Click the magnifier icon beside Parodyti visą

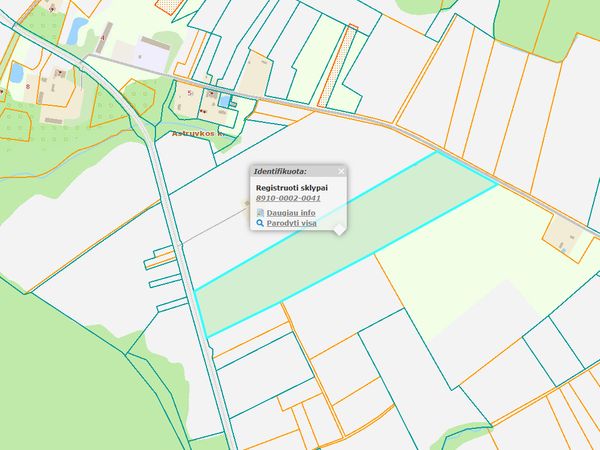point(260,224)
